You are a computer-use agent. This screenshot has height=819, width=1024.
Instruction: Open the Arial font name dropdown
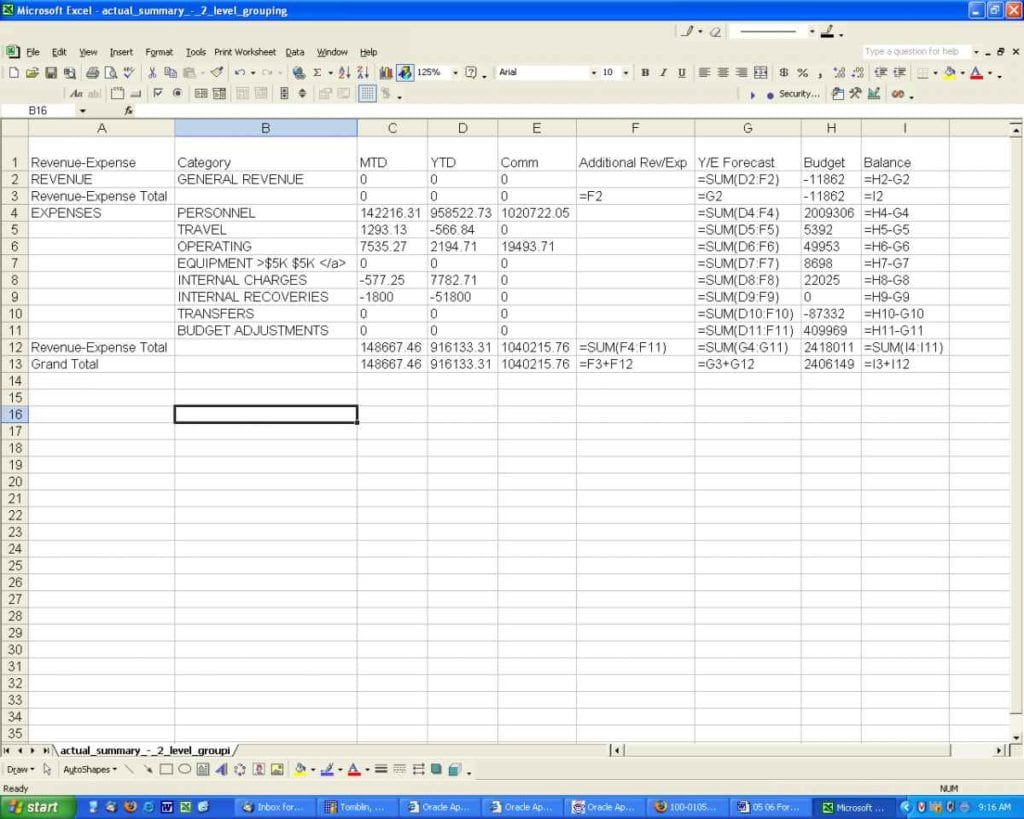click(594, 73)
